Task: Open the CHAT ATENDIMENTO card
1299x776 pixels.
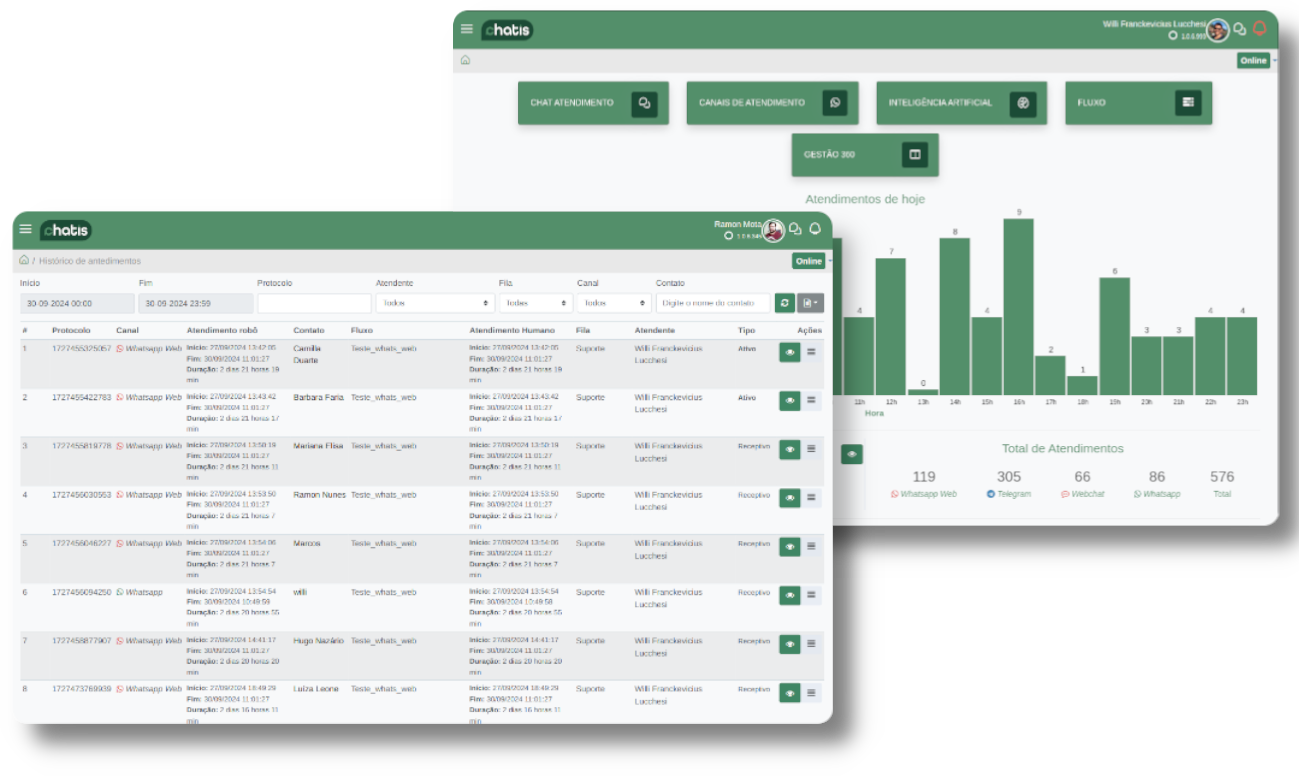Action: (593, 103)
